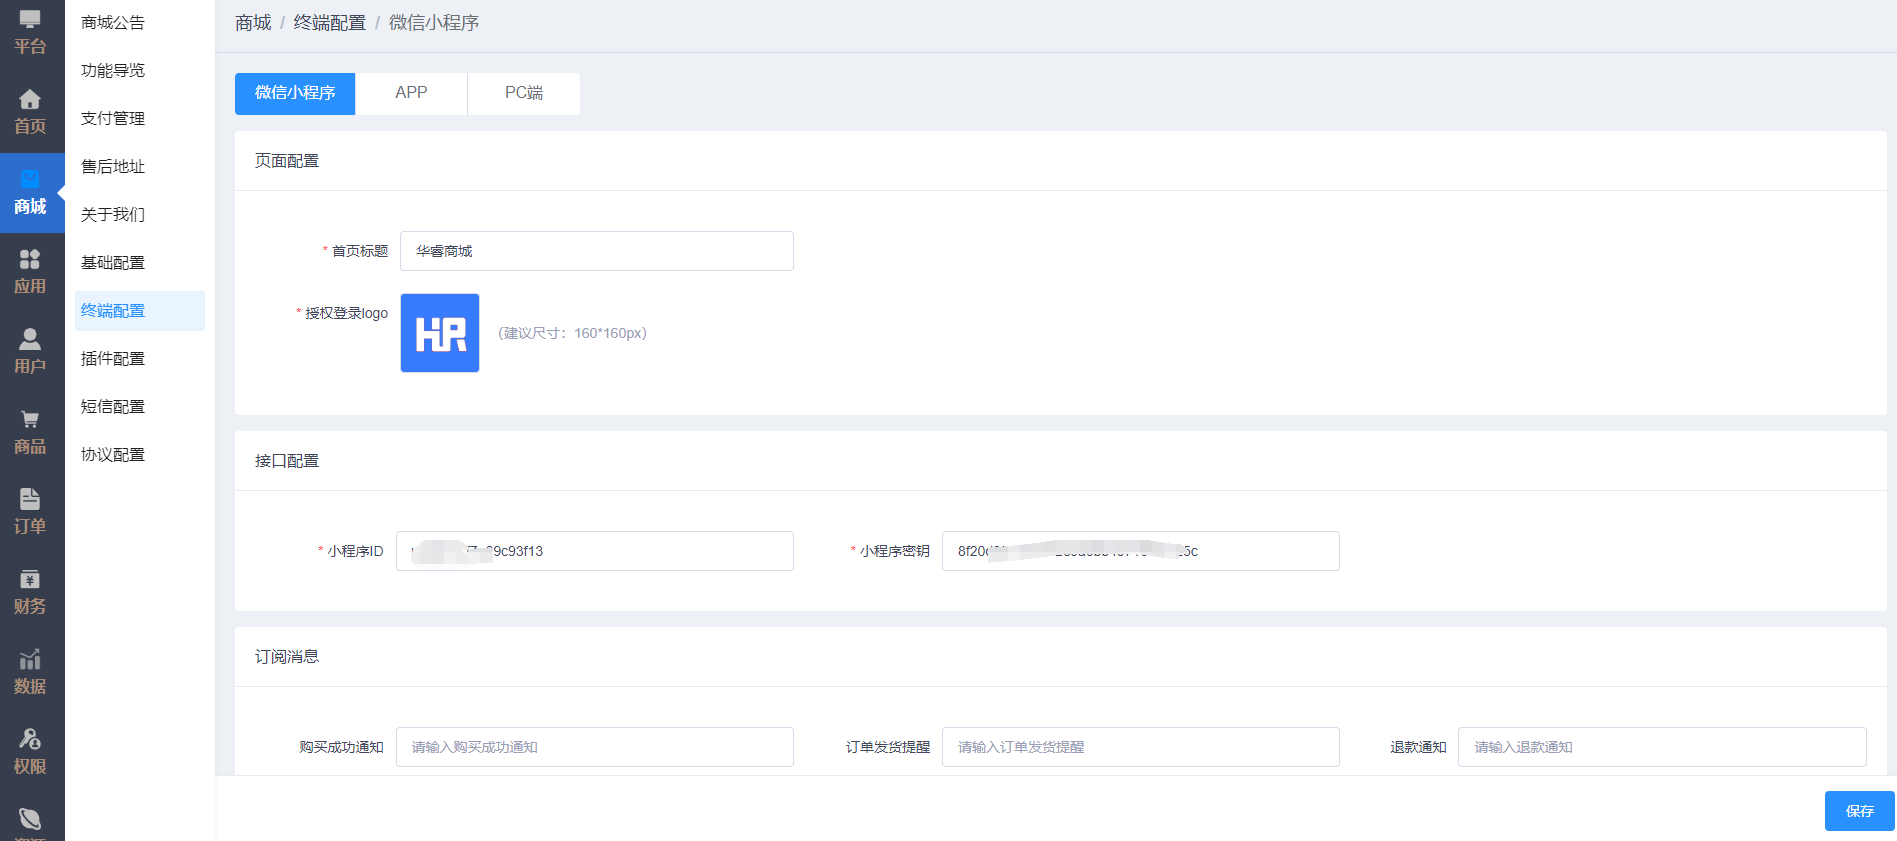Screen dimensions: 1897x841
Task: Open the 平台 platform icon in sidebar
Action: 30,20
